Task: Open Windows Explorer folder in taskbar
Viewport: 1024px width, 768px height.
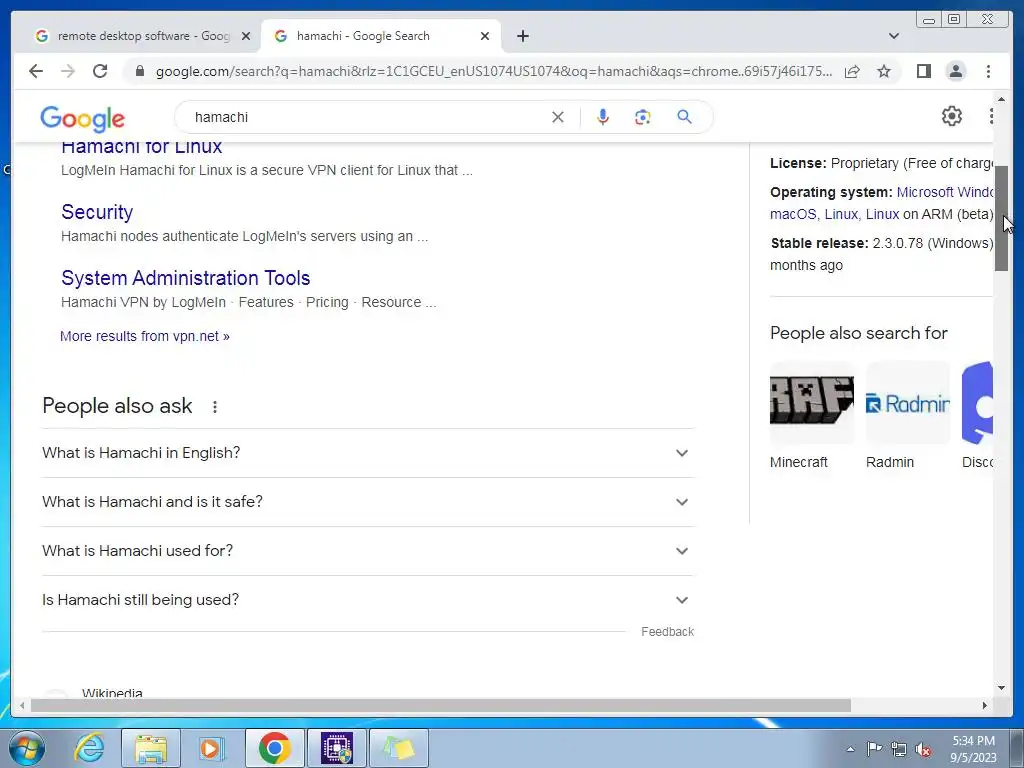Action: [151, 748]
